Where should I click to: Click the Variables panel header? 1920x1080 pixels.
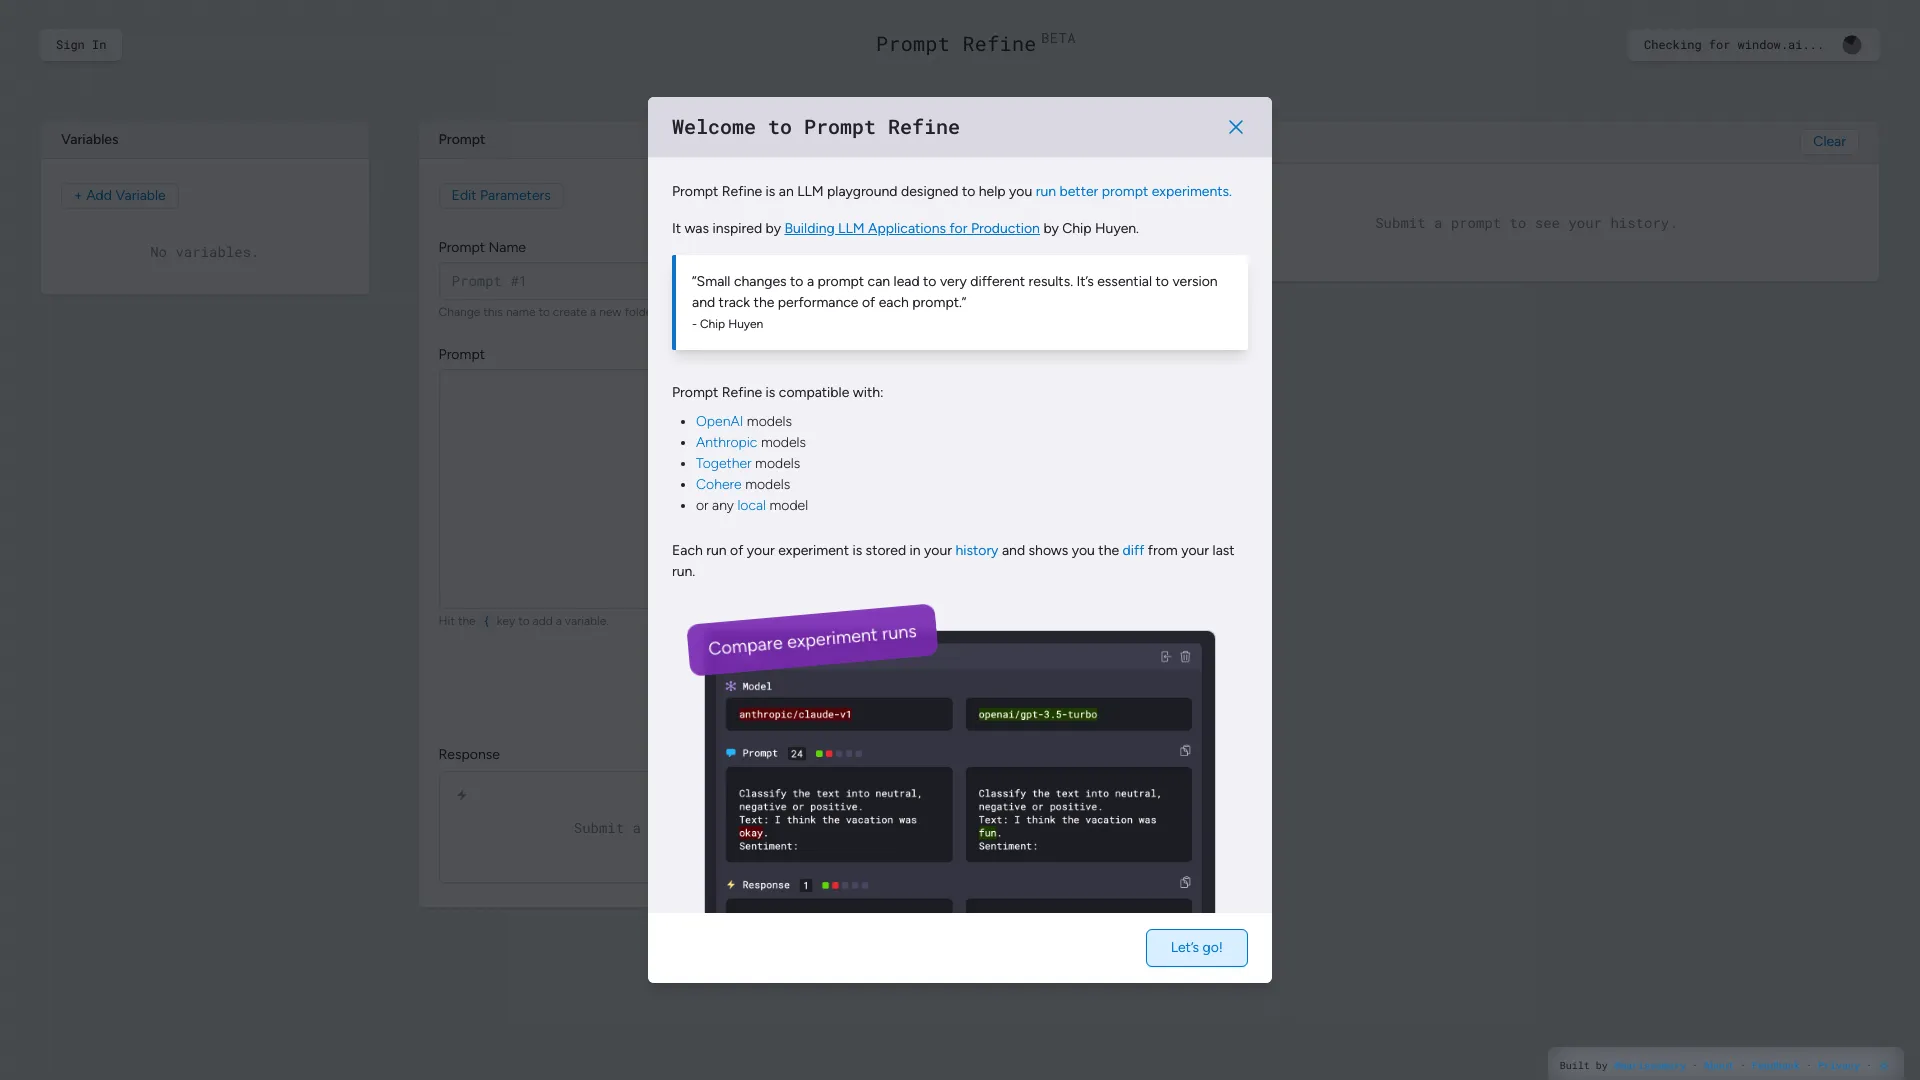point(205,140)
